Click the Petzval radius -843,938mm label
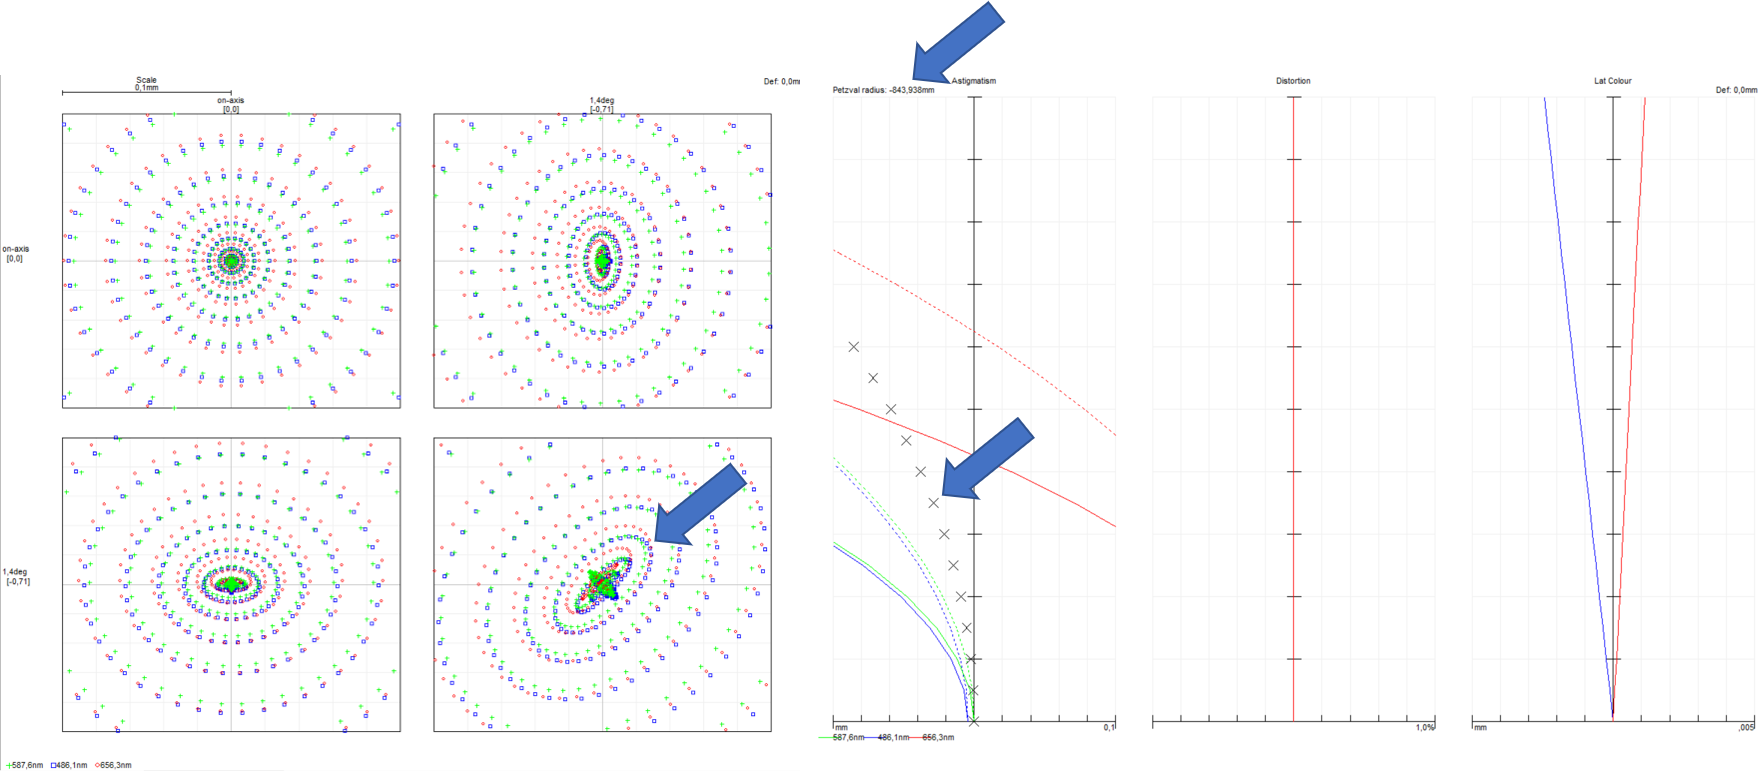Image resolution: width=1761 pixels, height=771 pixels. click(883, 90)
